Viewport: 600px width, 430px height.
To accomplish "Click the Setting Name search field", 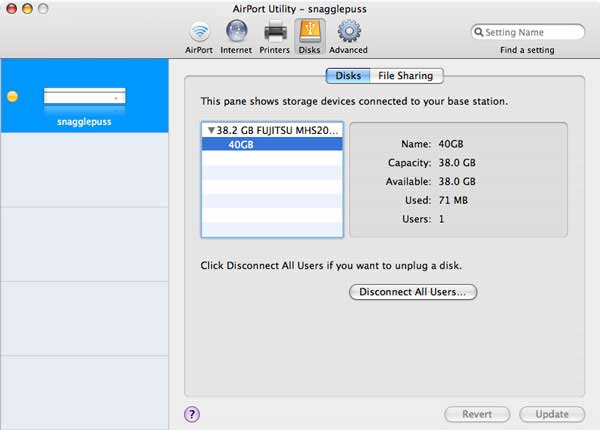I will 532,32.
